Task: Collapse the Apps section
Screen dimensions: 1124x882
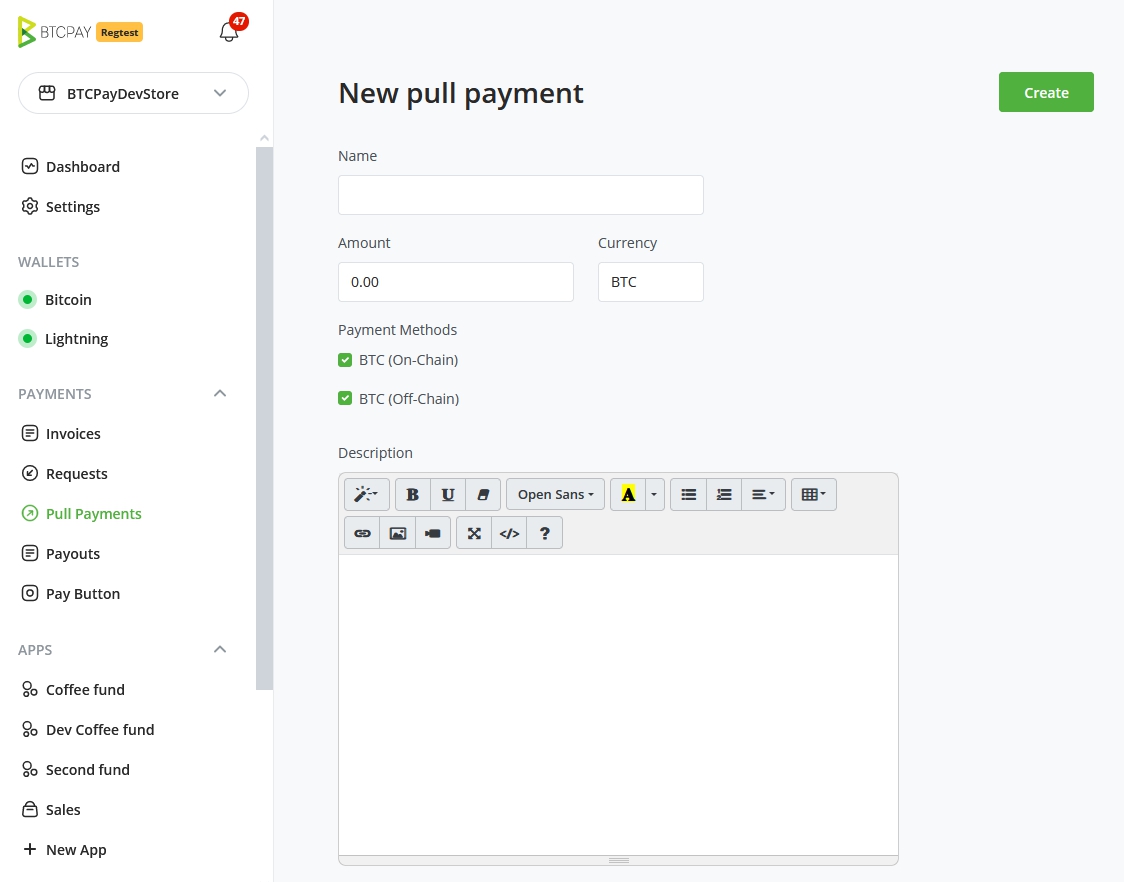Action: click(x=220, y=650)
